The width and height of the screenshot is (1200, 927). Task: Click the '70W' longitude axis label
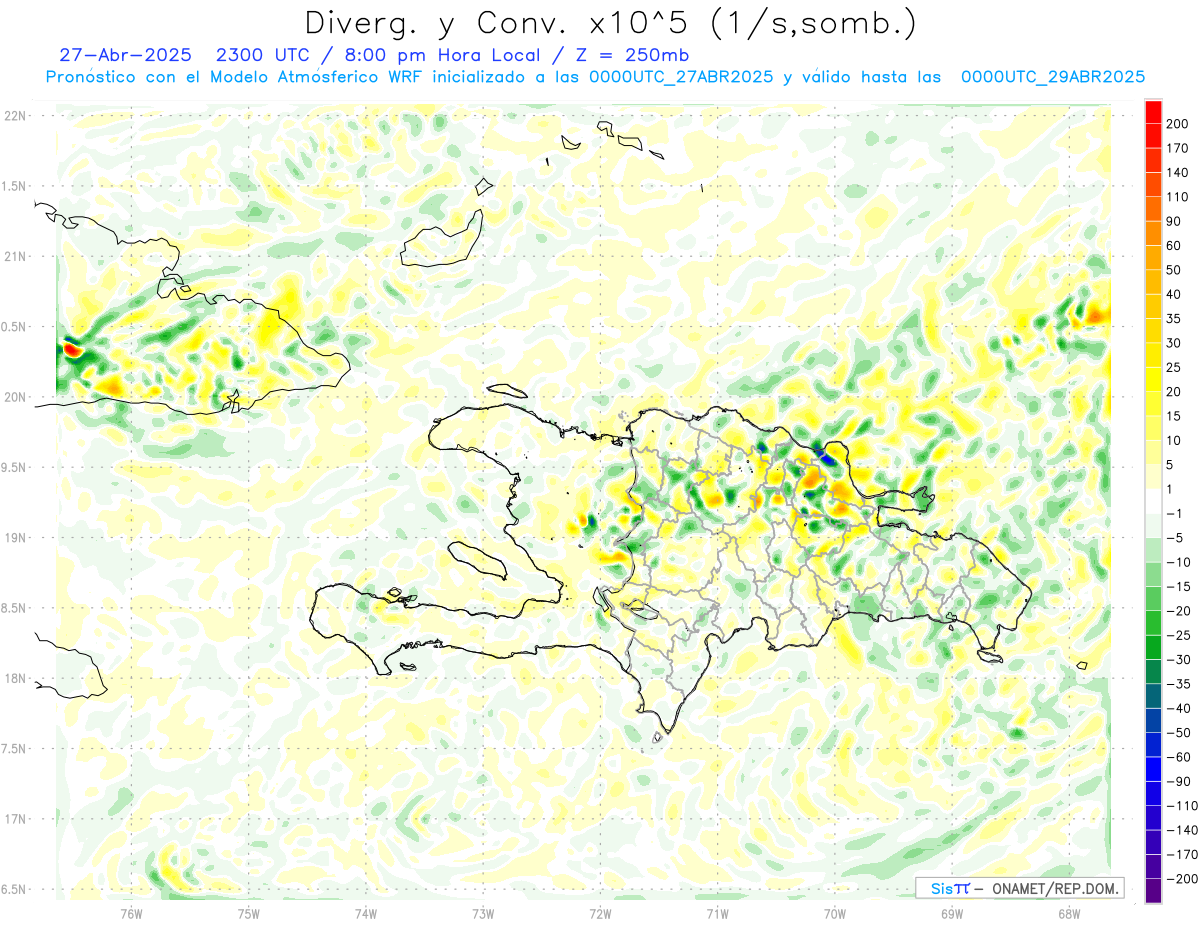[835, 912]
